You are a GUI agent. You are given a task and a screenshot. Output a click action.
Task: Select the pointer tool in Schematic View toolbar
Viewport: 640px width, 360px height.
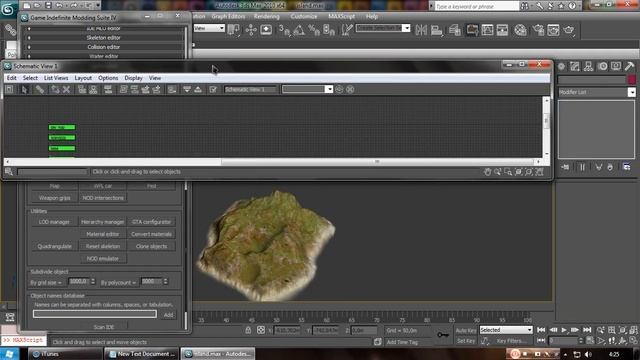(24, 89)
